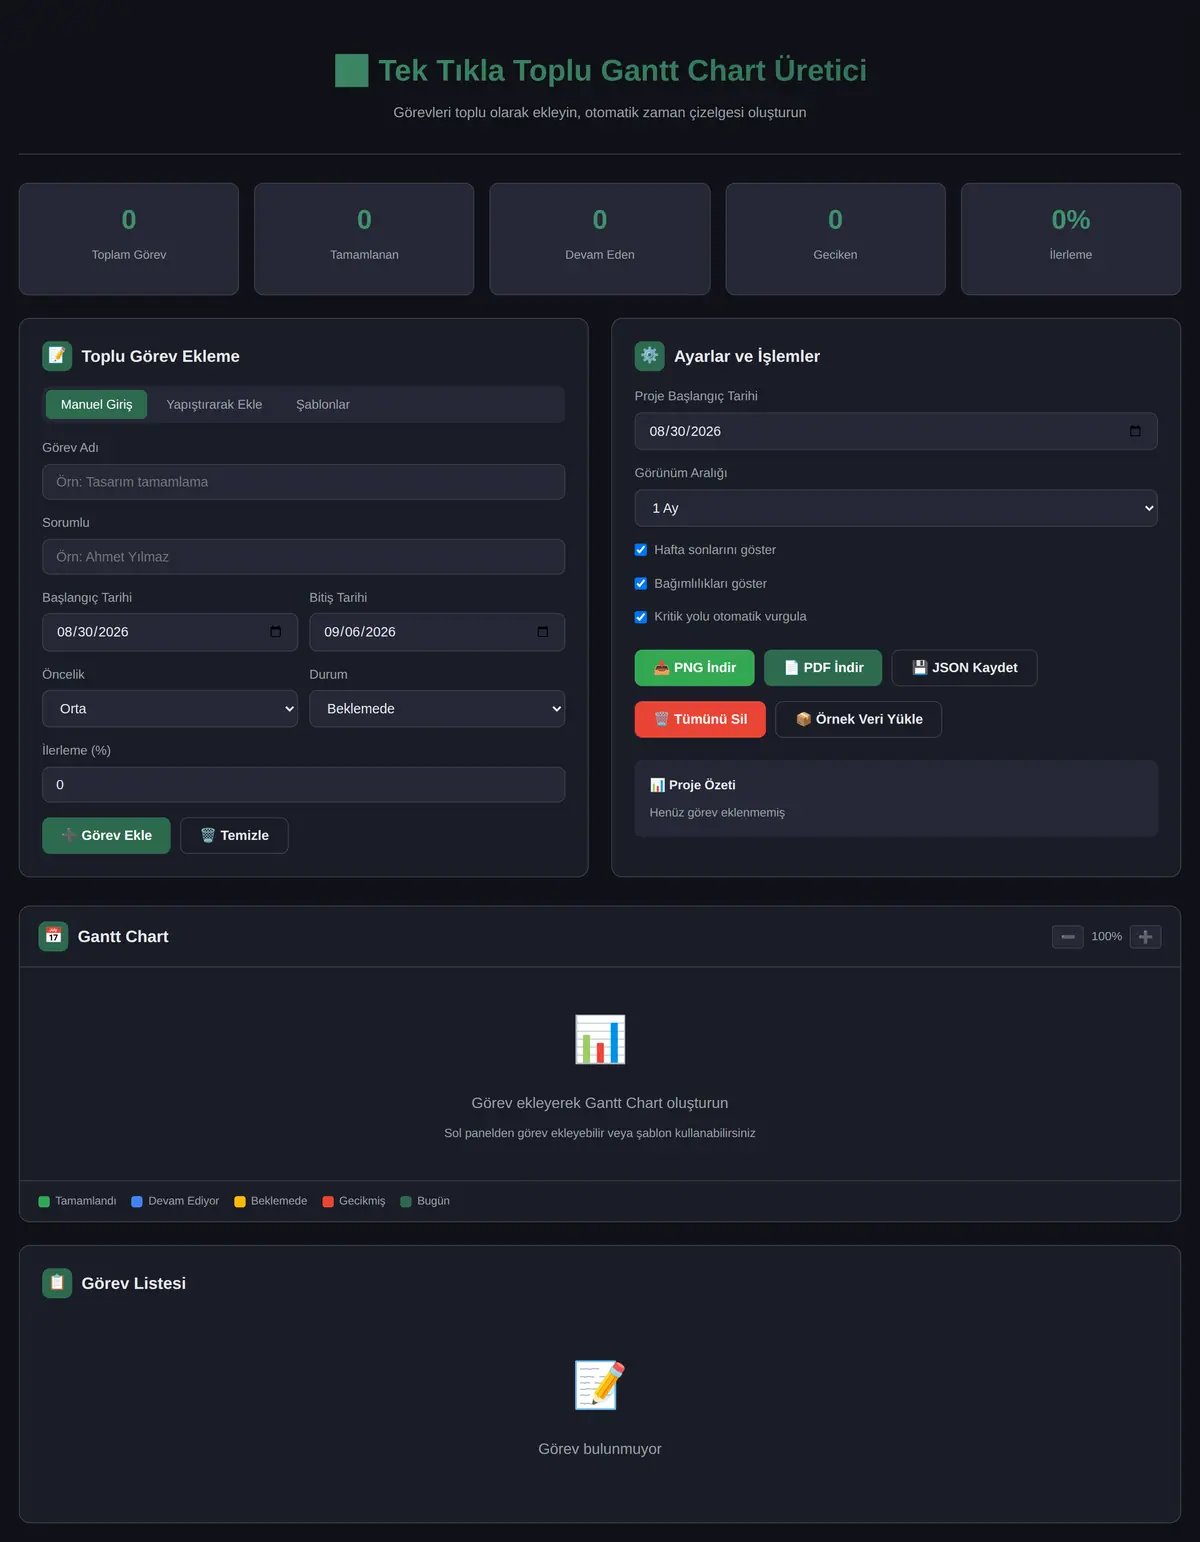
Task: Toggle Bağımlılıkları göster checkbox
Action: (641, 584)
